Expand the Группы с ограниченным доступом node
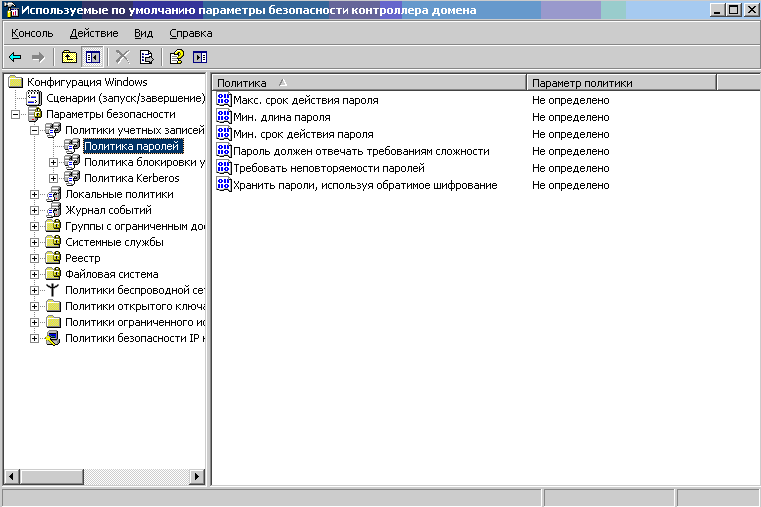Viewport: 761px width, 507px height. click(x=34, y=227)
